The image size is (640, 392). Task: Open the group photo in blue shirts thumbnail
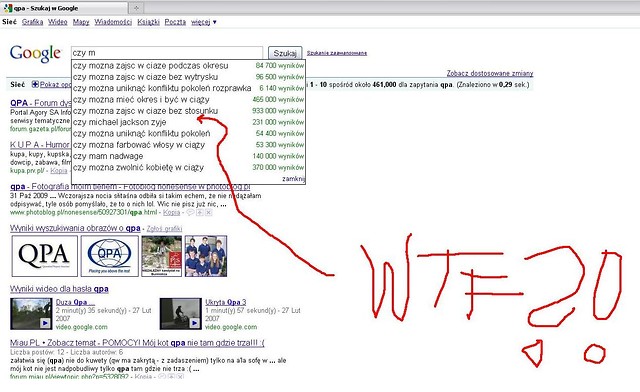pyautogui.click(x=206, y=256)
